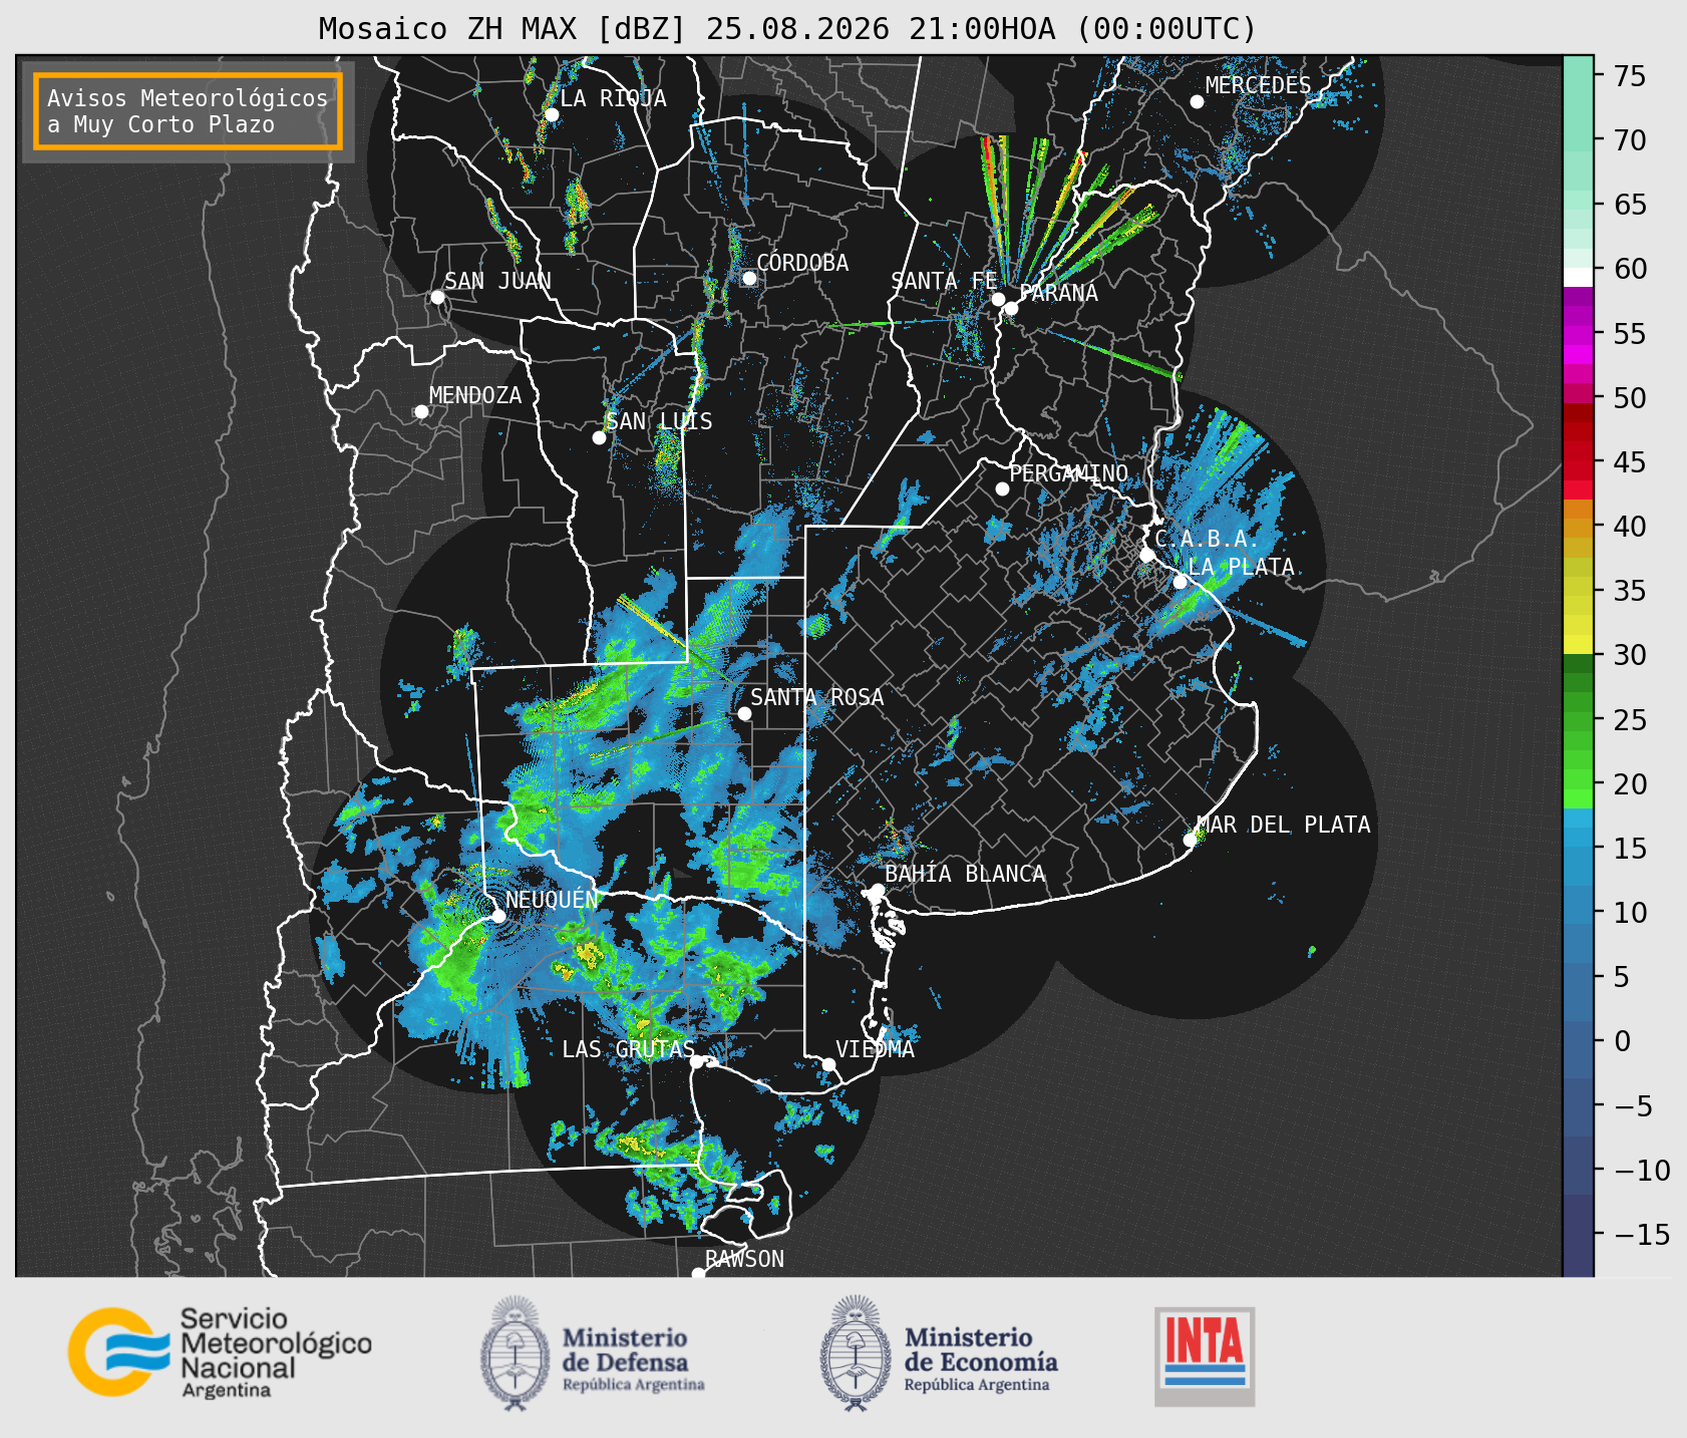Click the Mendoza city marker dot
This screenshot has width=1687, height=1438.
click(421, 412)
